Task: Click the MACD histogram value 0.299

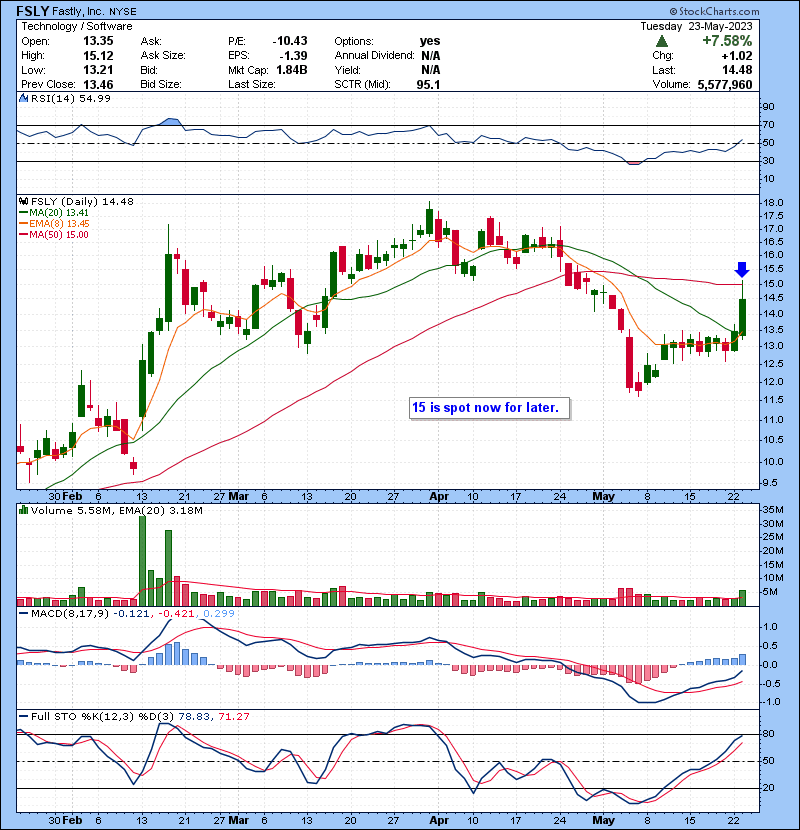Action: pyautogui.click(x=219, y=614)
